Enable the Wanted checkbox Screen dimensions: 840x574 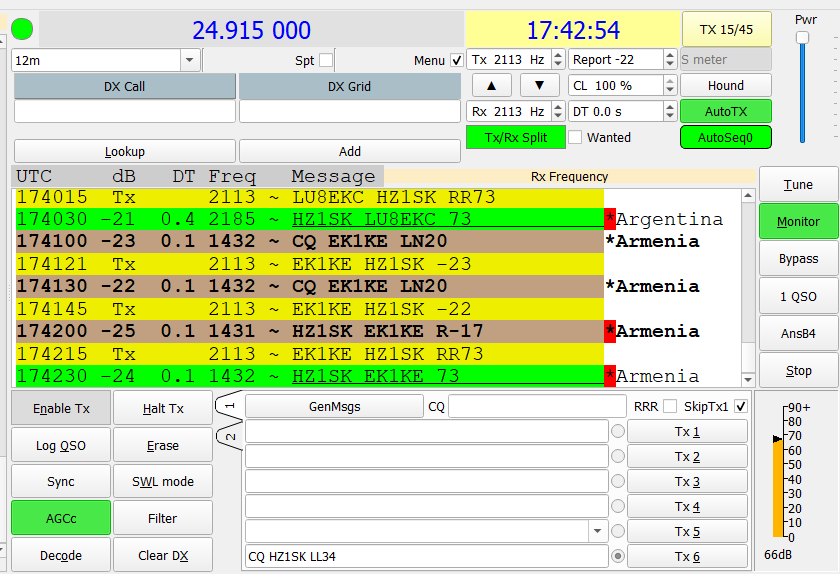575,137
